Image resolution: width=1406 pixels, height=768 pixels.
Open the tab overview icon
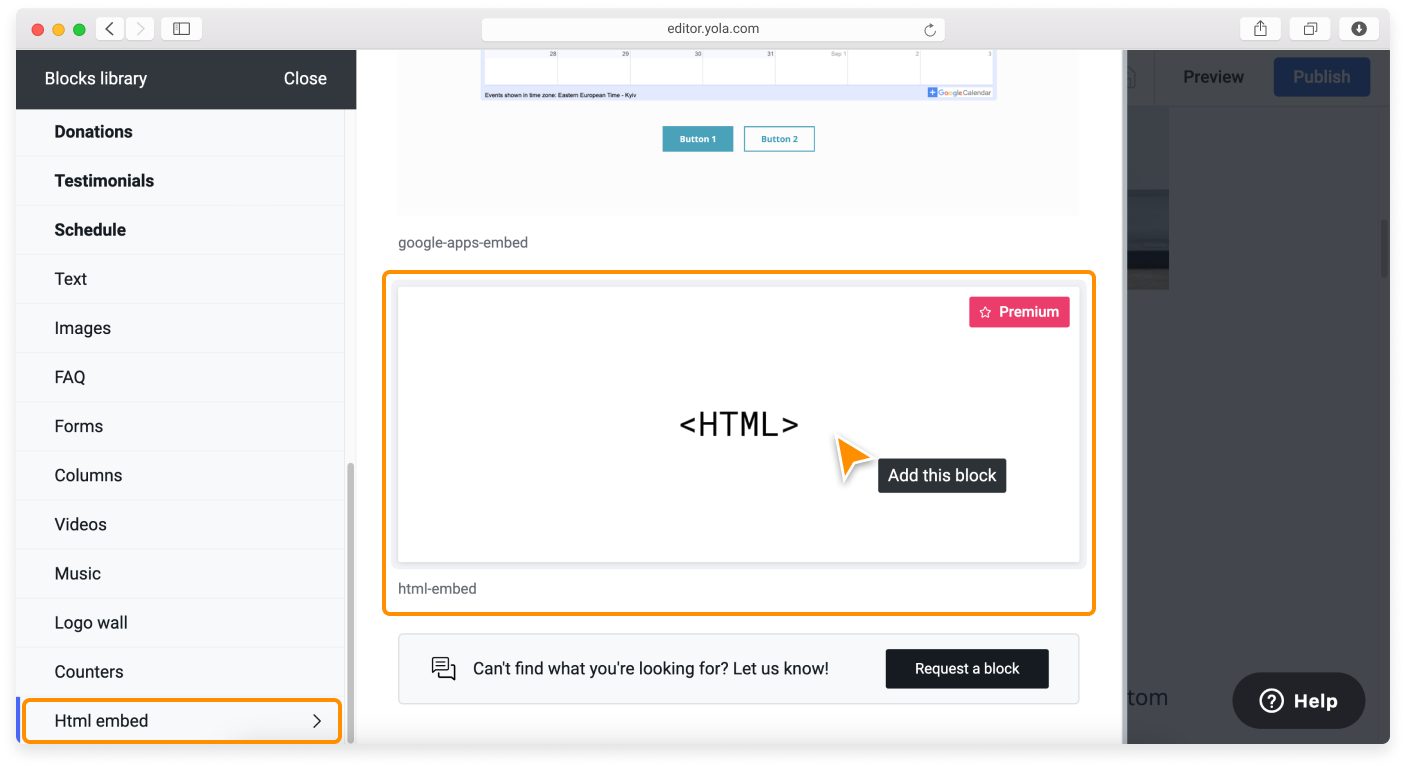tap(1310, 28)
